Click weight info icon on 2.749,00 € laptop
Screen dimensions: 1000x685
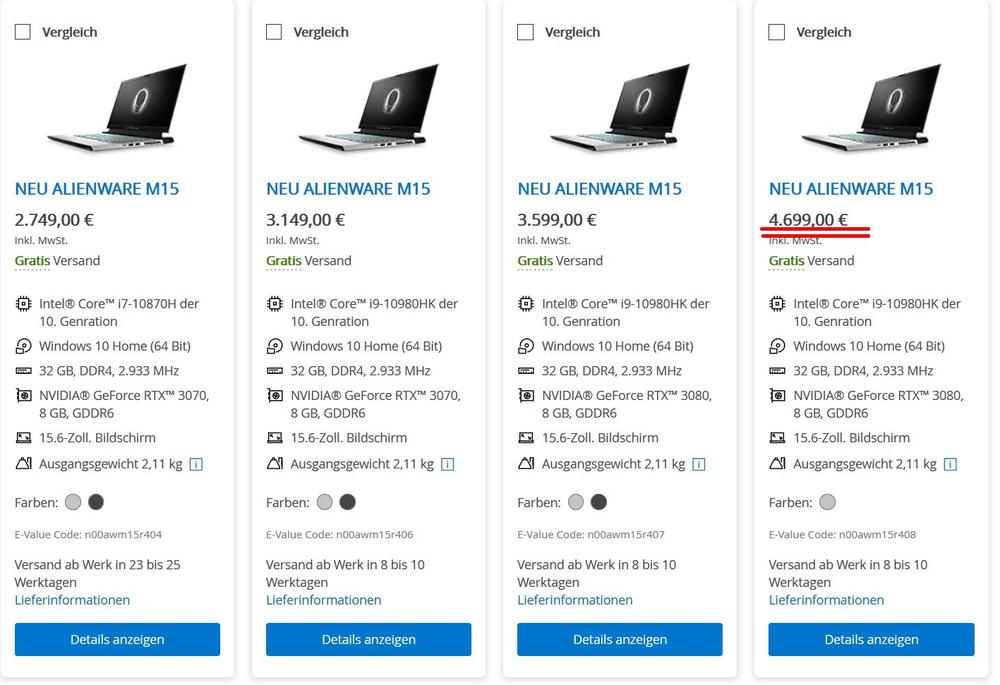196,464
